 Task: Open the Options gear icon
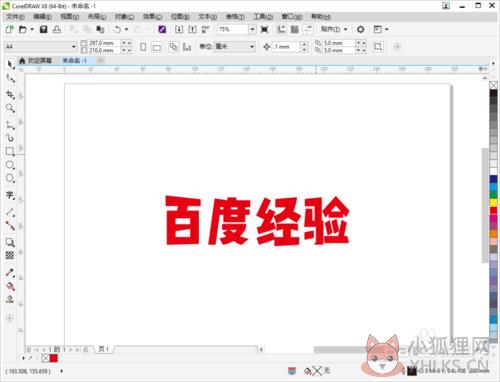360,29
